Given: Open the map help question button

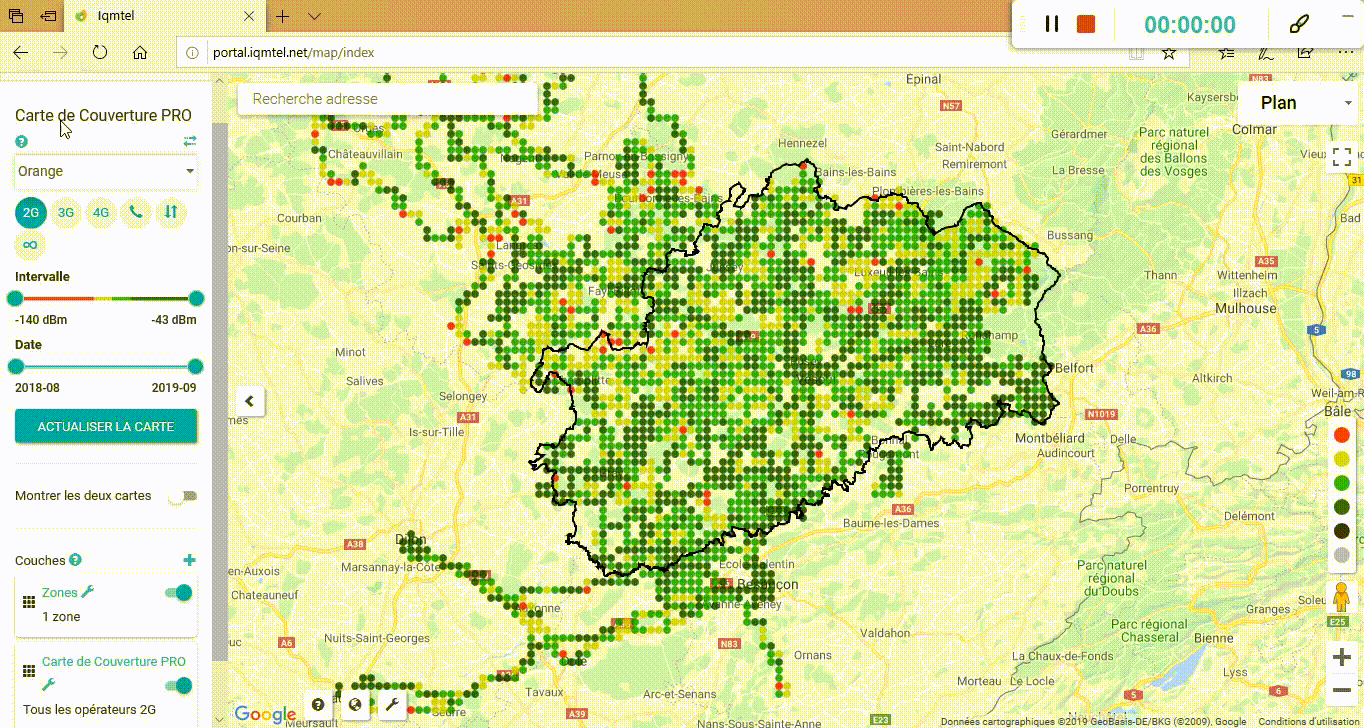Looking at the screenshot, I should (318, 705).
